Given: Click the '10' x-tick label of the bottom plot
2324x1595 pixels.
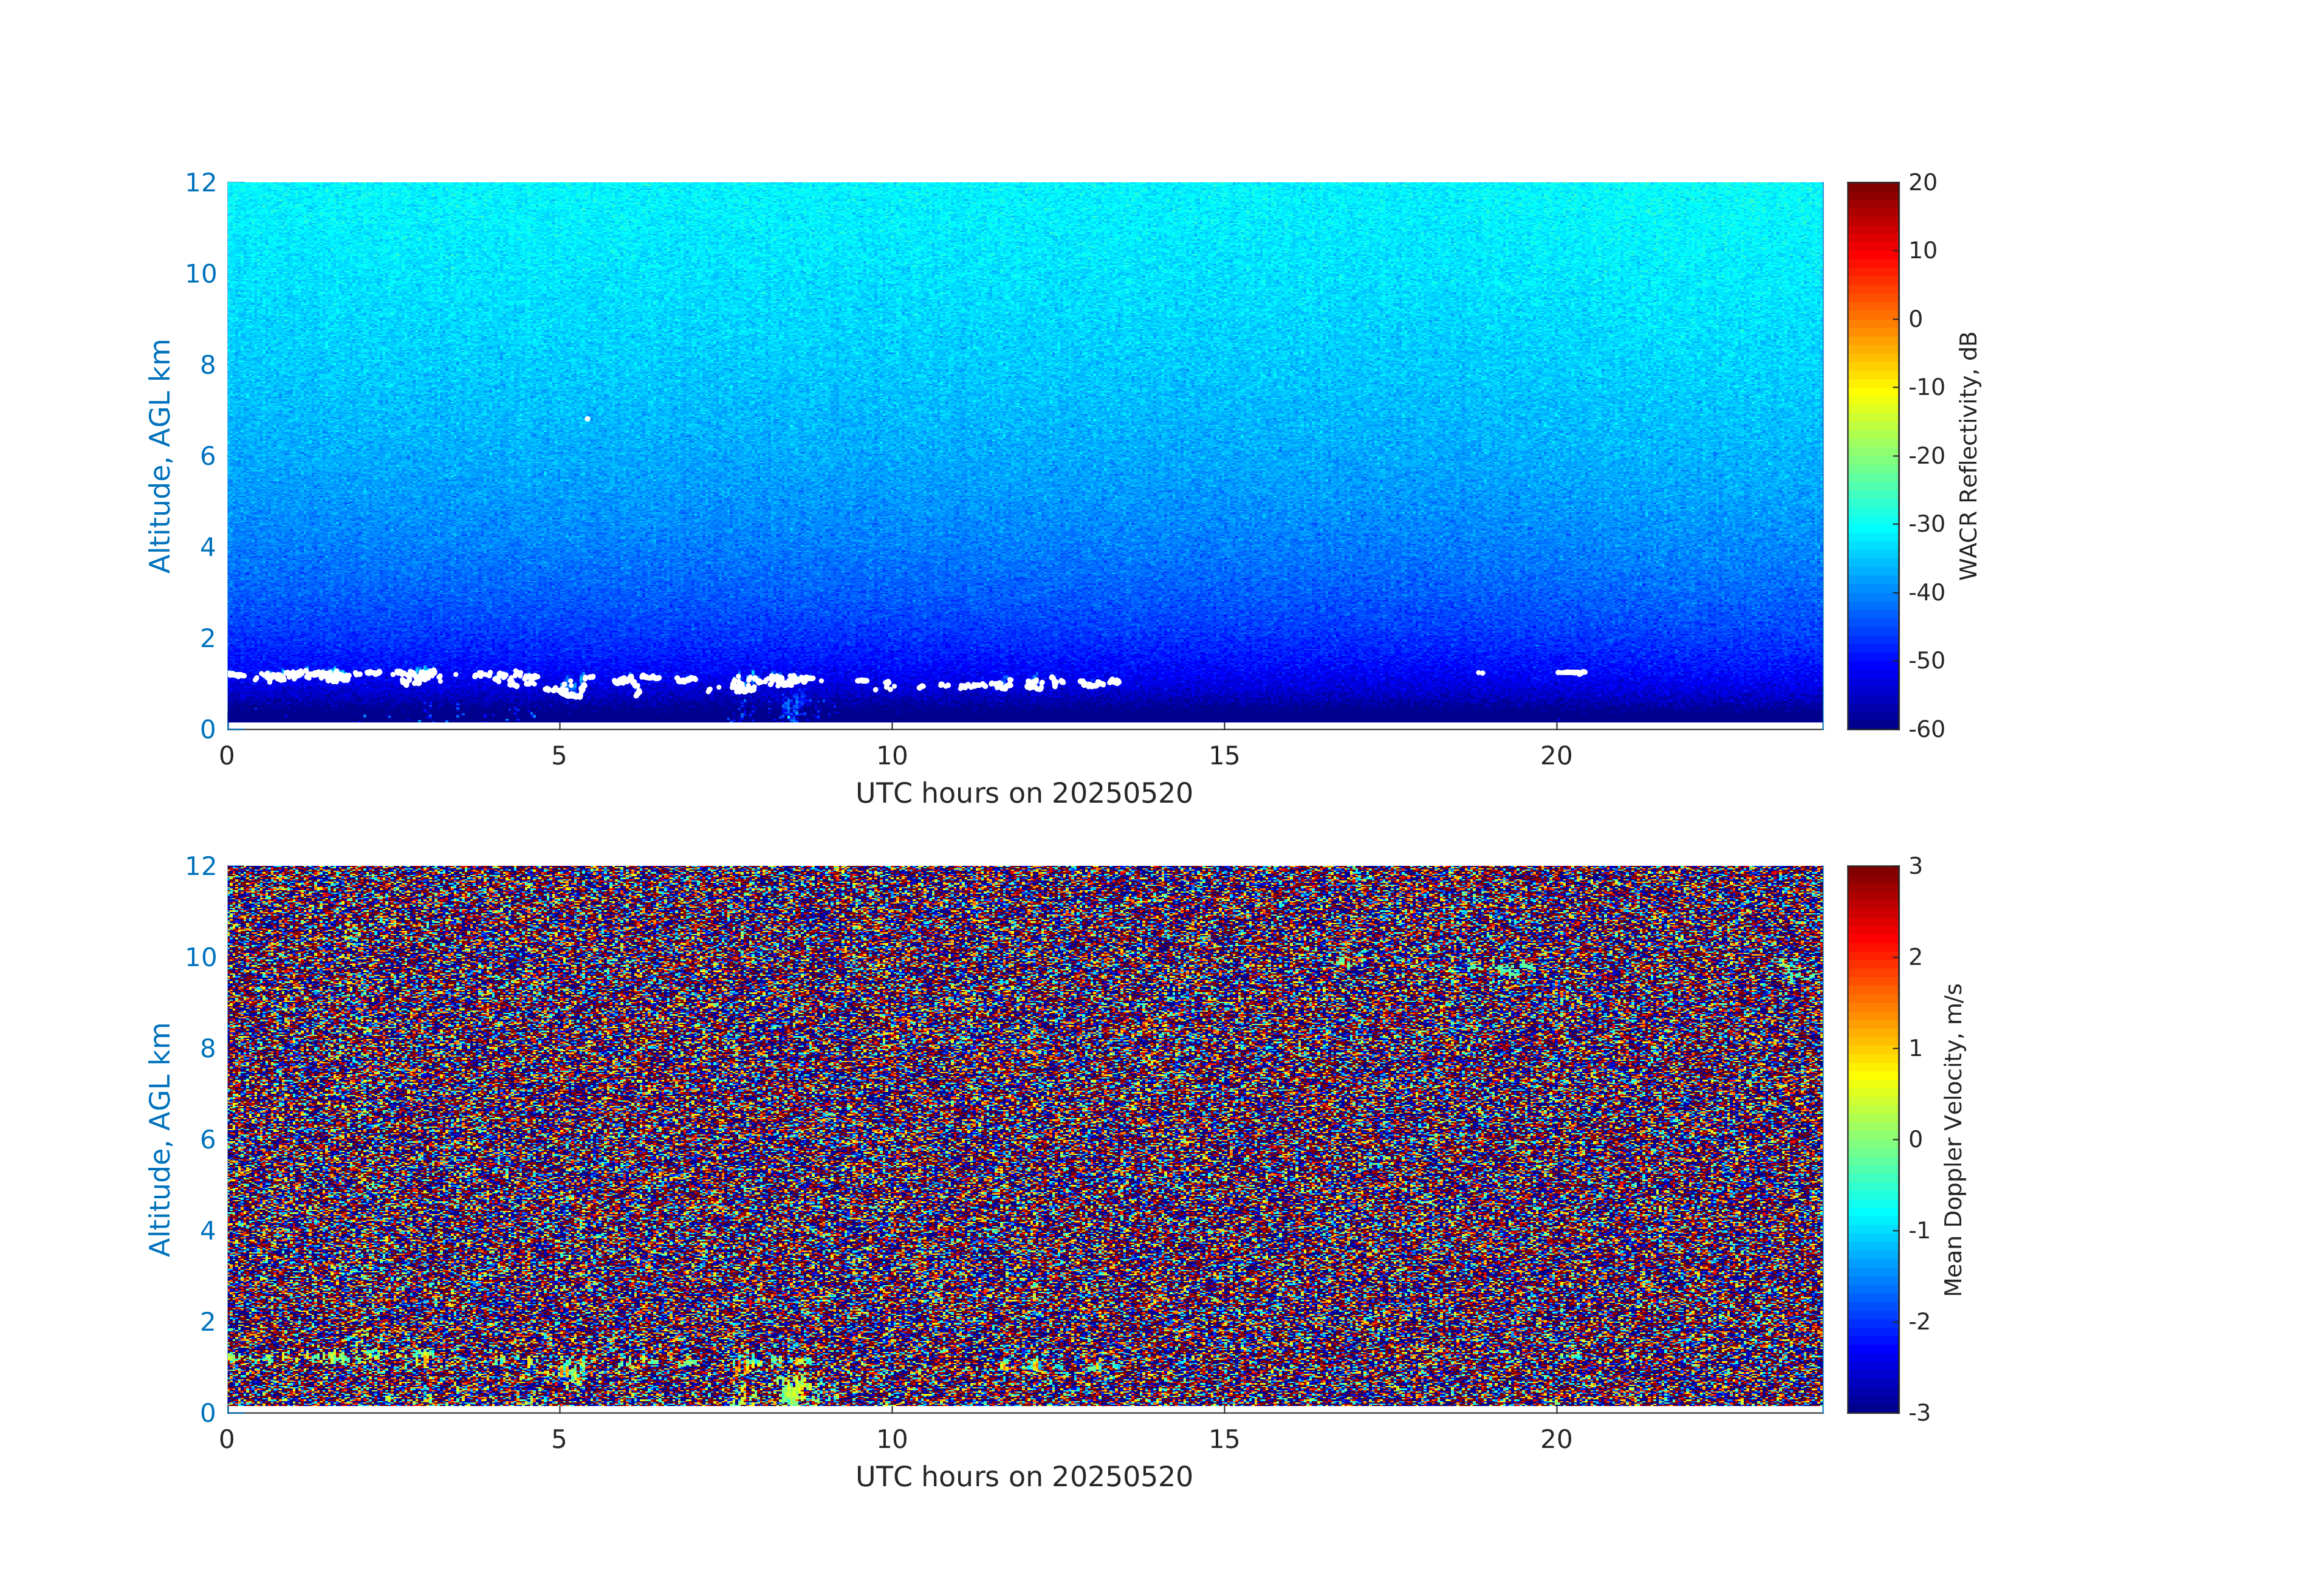Looking at the screenshot, I should tap(892, 1439).
